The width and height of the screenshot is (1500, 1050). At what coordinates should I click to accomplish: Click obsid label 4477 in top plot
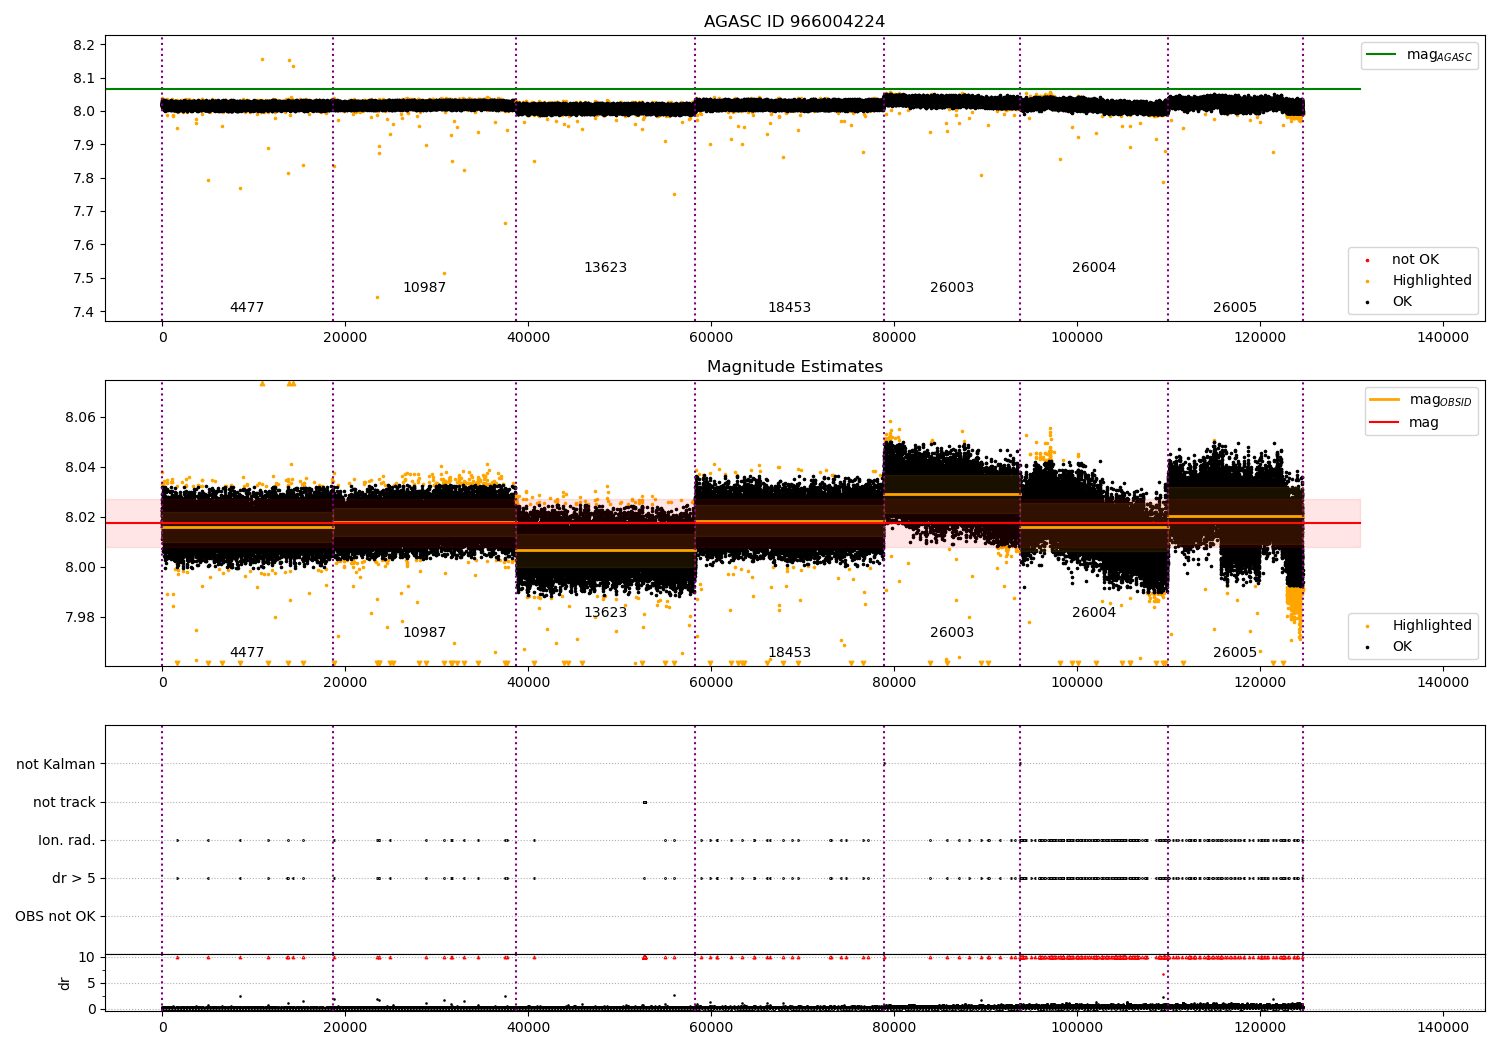[247, 308]
